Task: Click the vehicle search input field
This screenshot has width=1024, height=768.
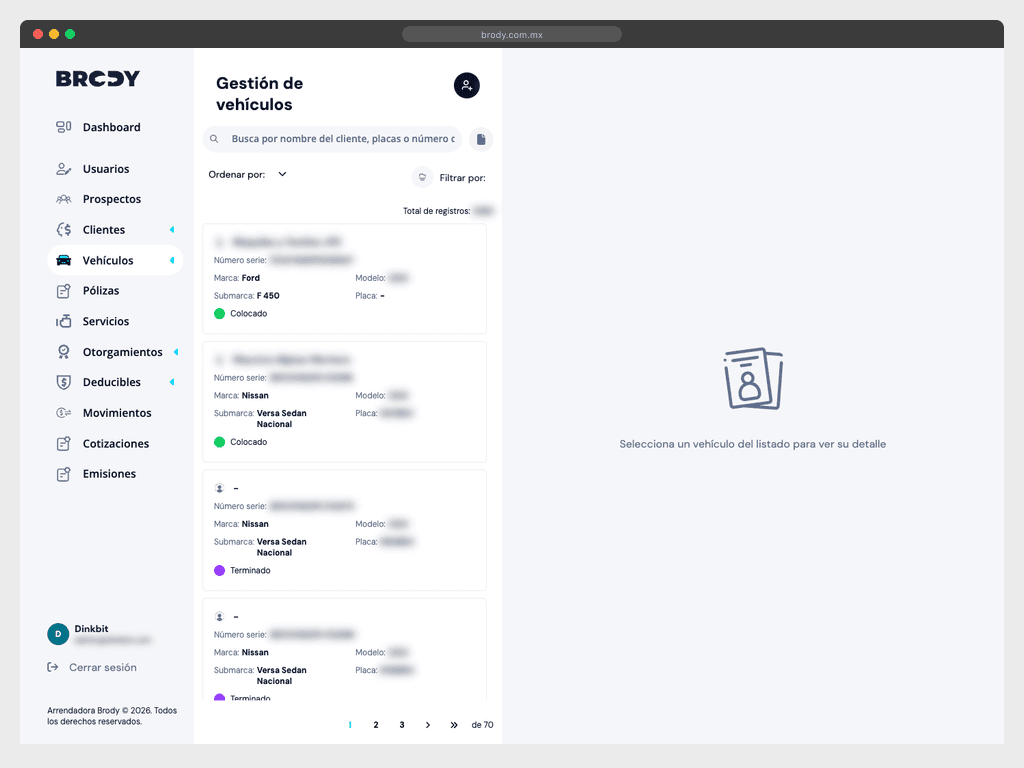Action: [x=332, y=139]
